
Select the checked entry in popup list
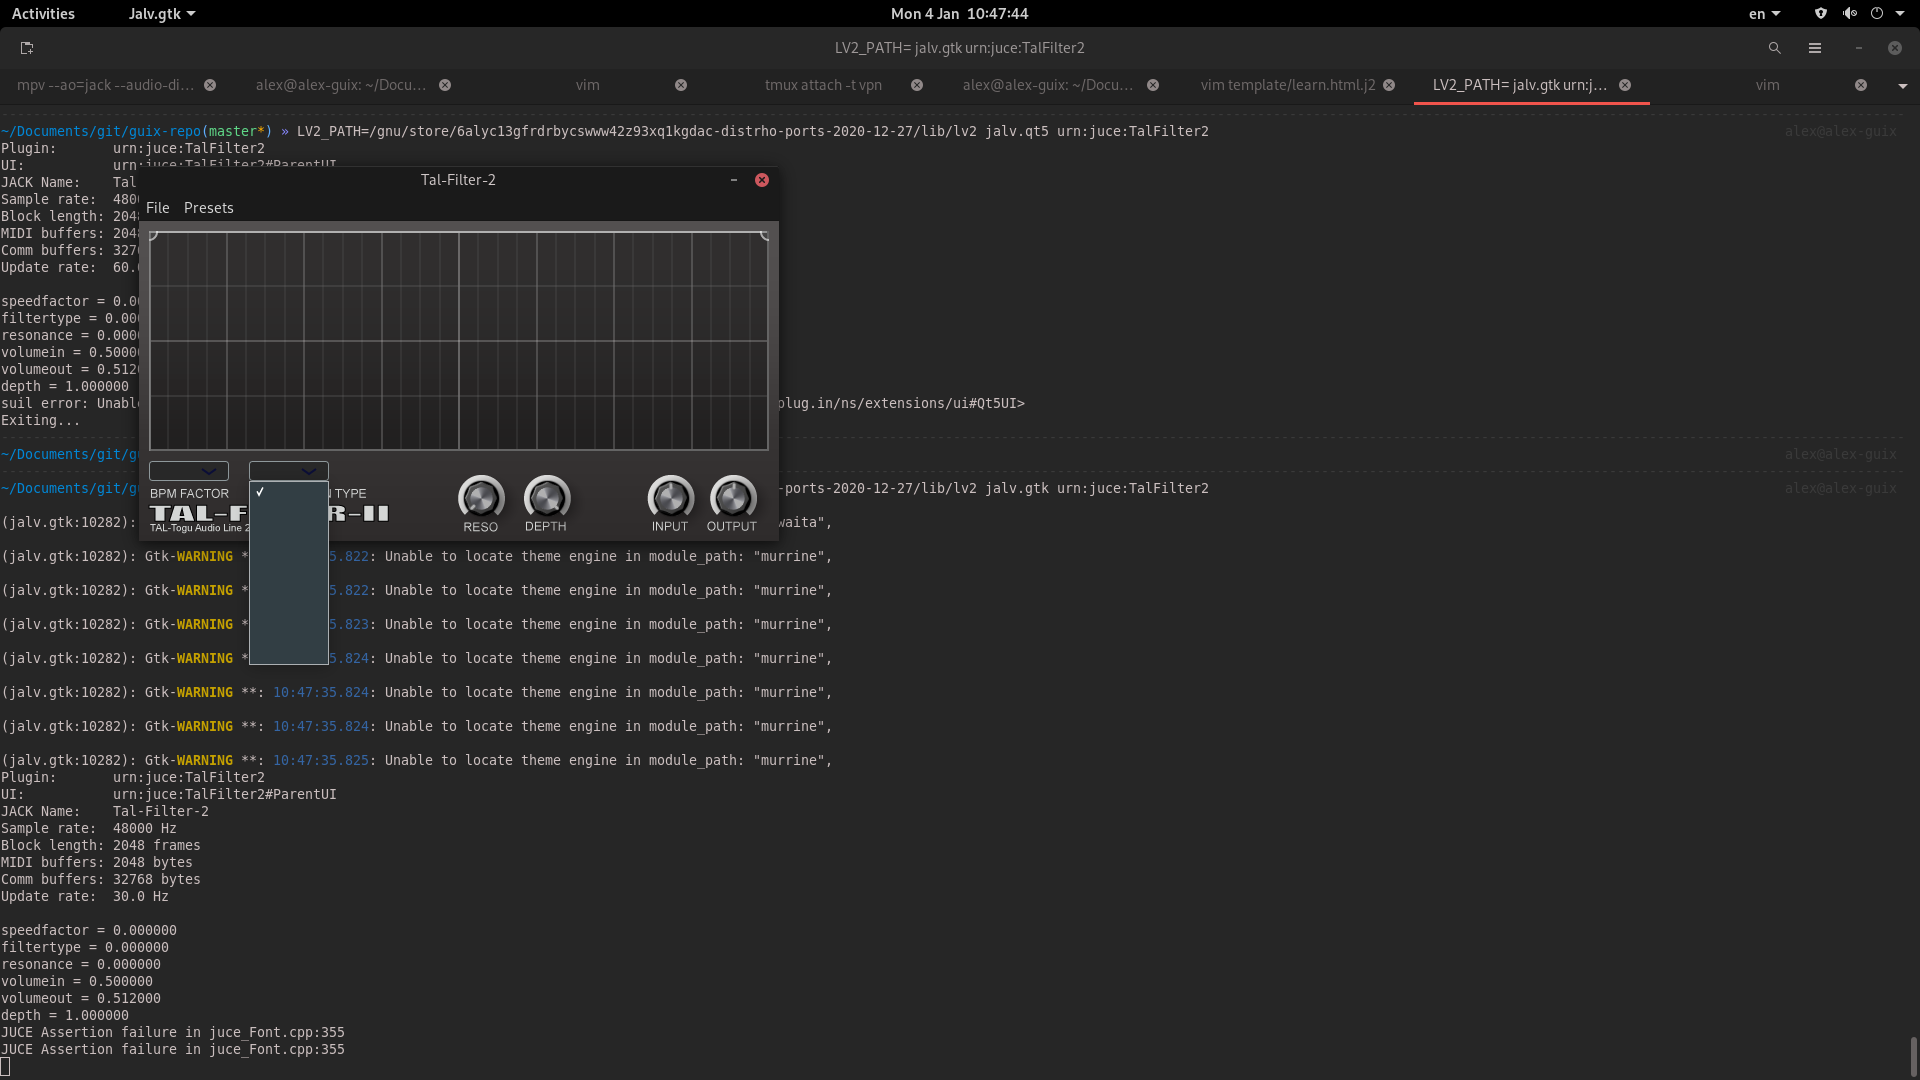coord(288,492)
